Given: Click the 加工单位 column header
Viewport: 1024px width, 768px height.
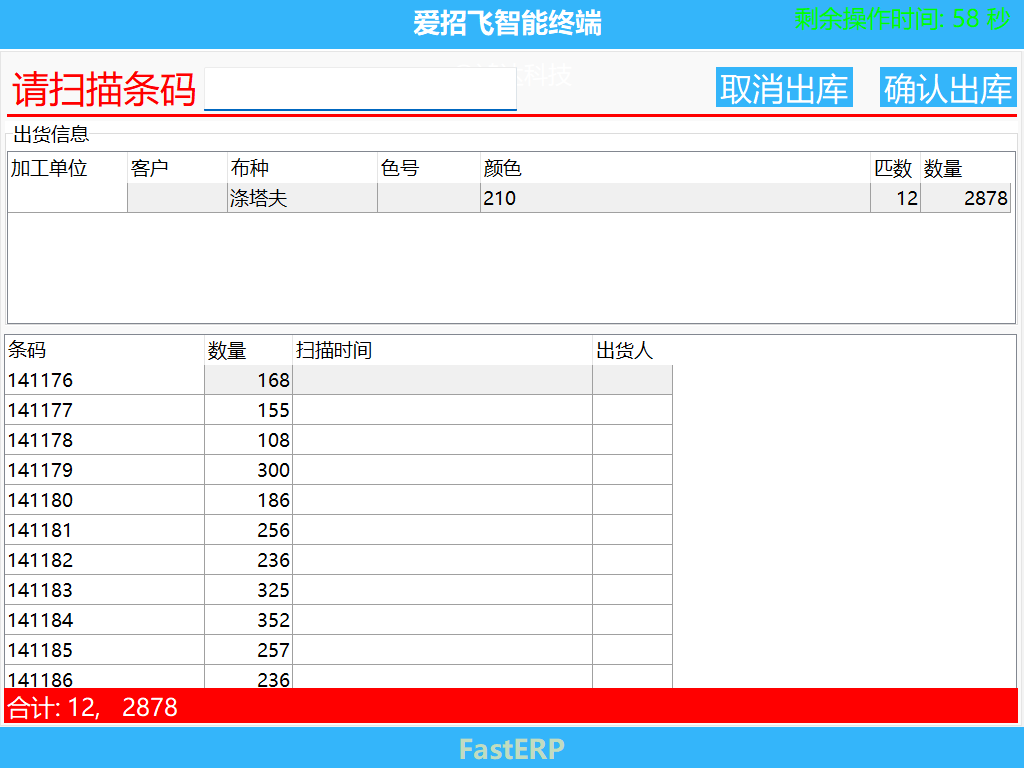Looking at the screenshot, I should coord(45,169).
